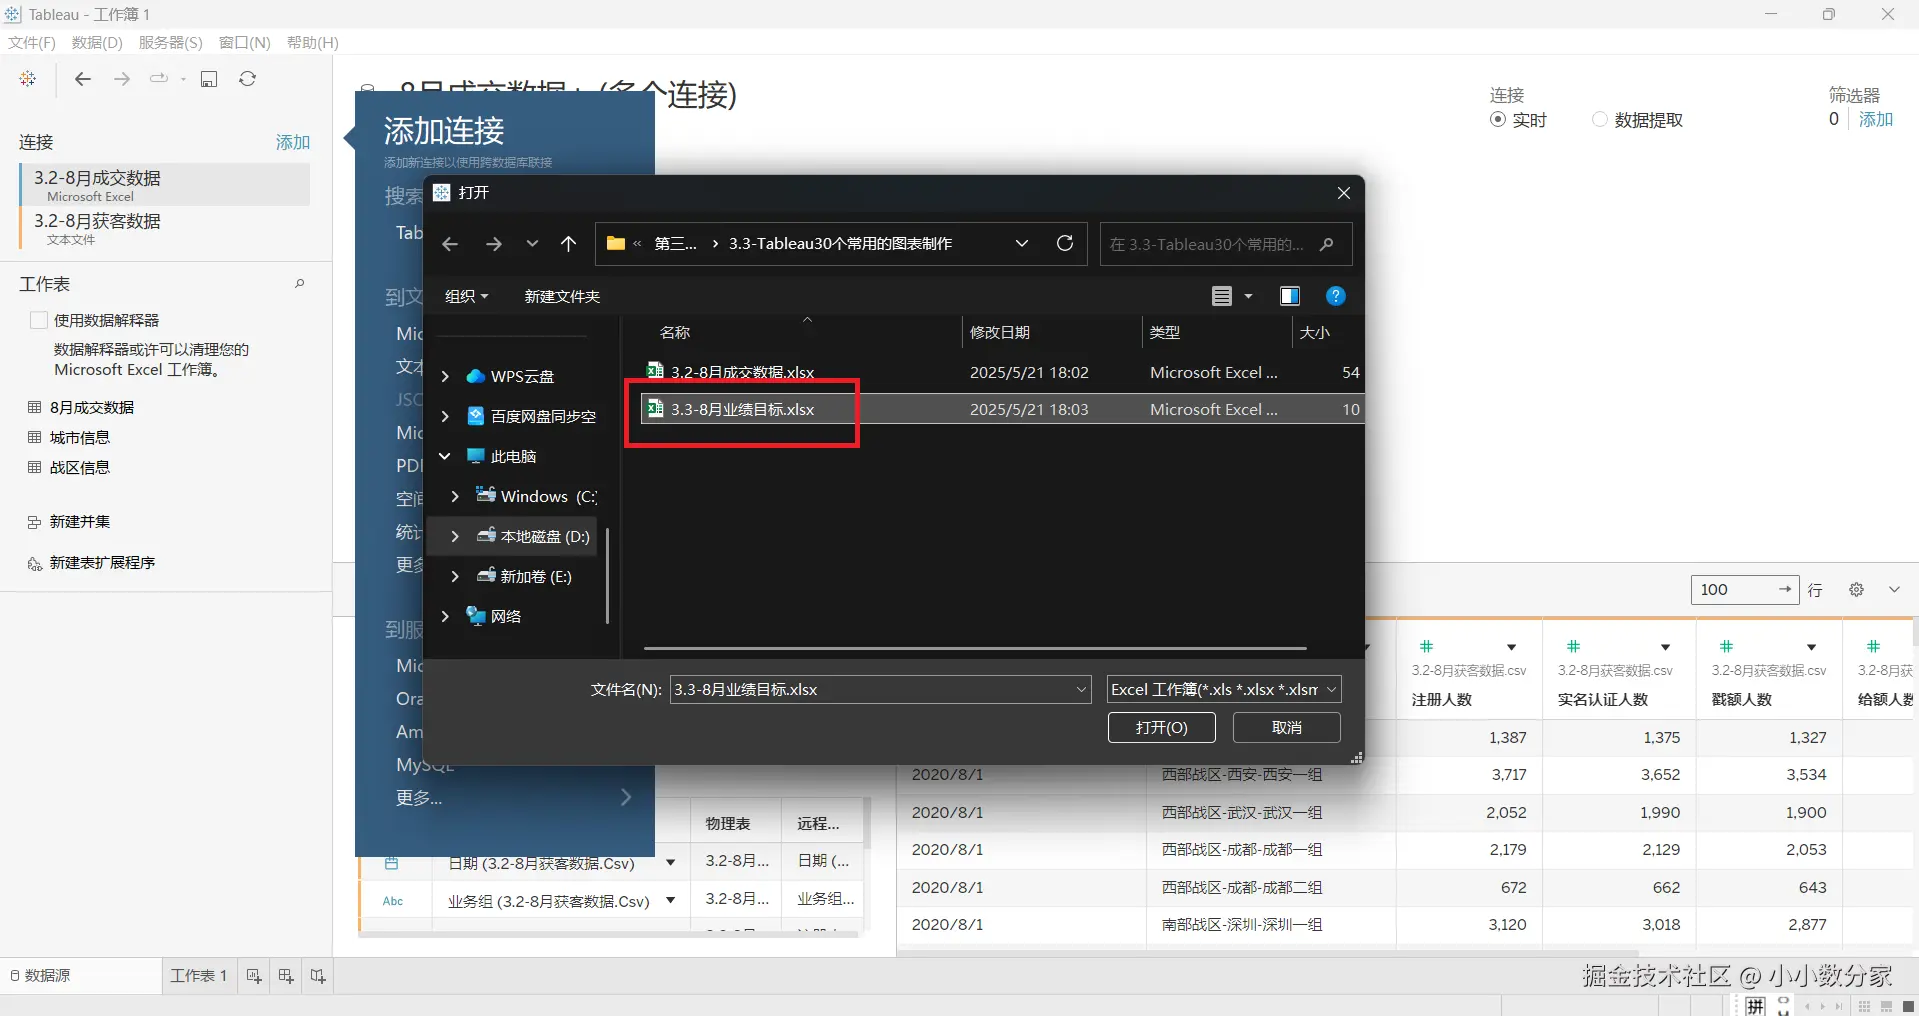Click 新建并集 in the left pane
This screenshot has width=1919, height=1016.
(x=80, y=522)
